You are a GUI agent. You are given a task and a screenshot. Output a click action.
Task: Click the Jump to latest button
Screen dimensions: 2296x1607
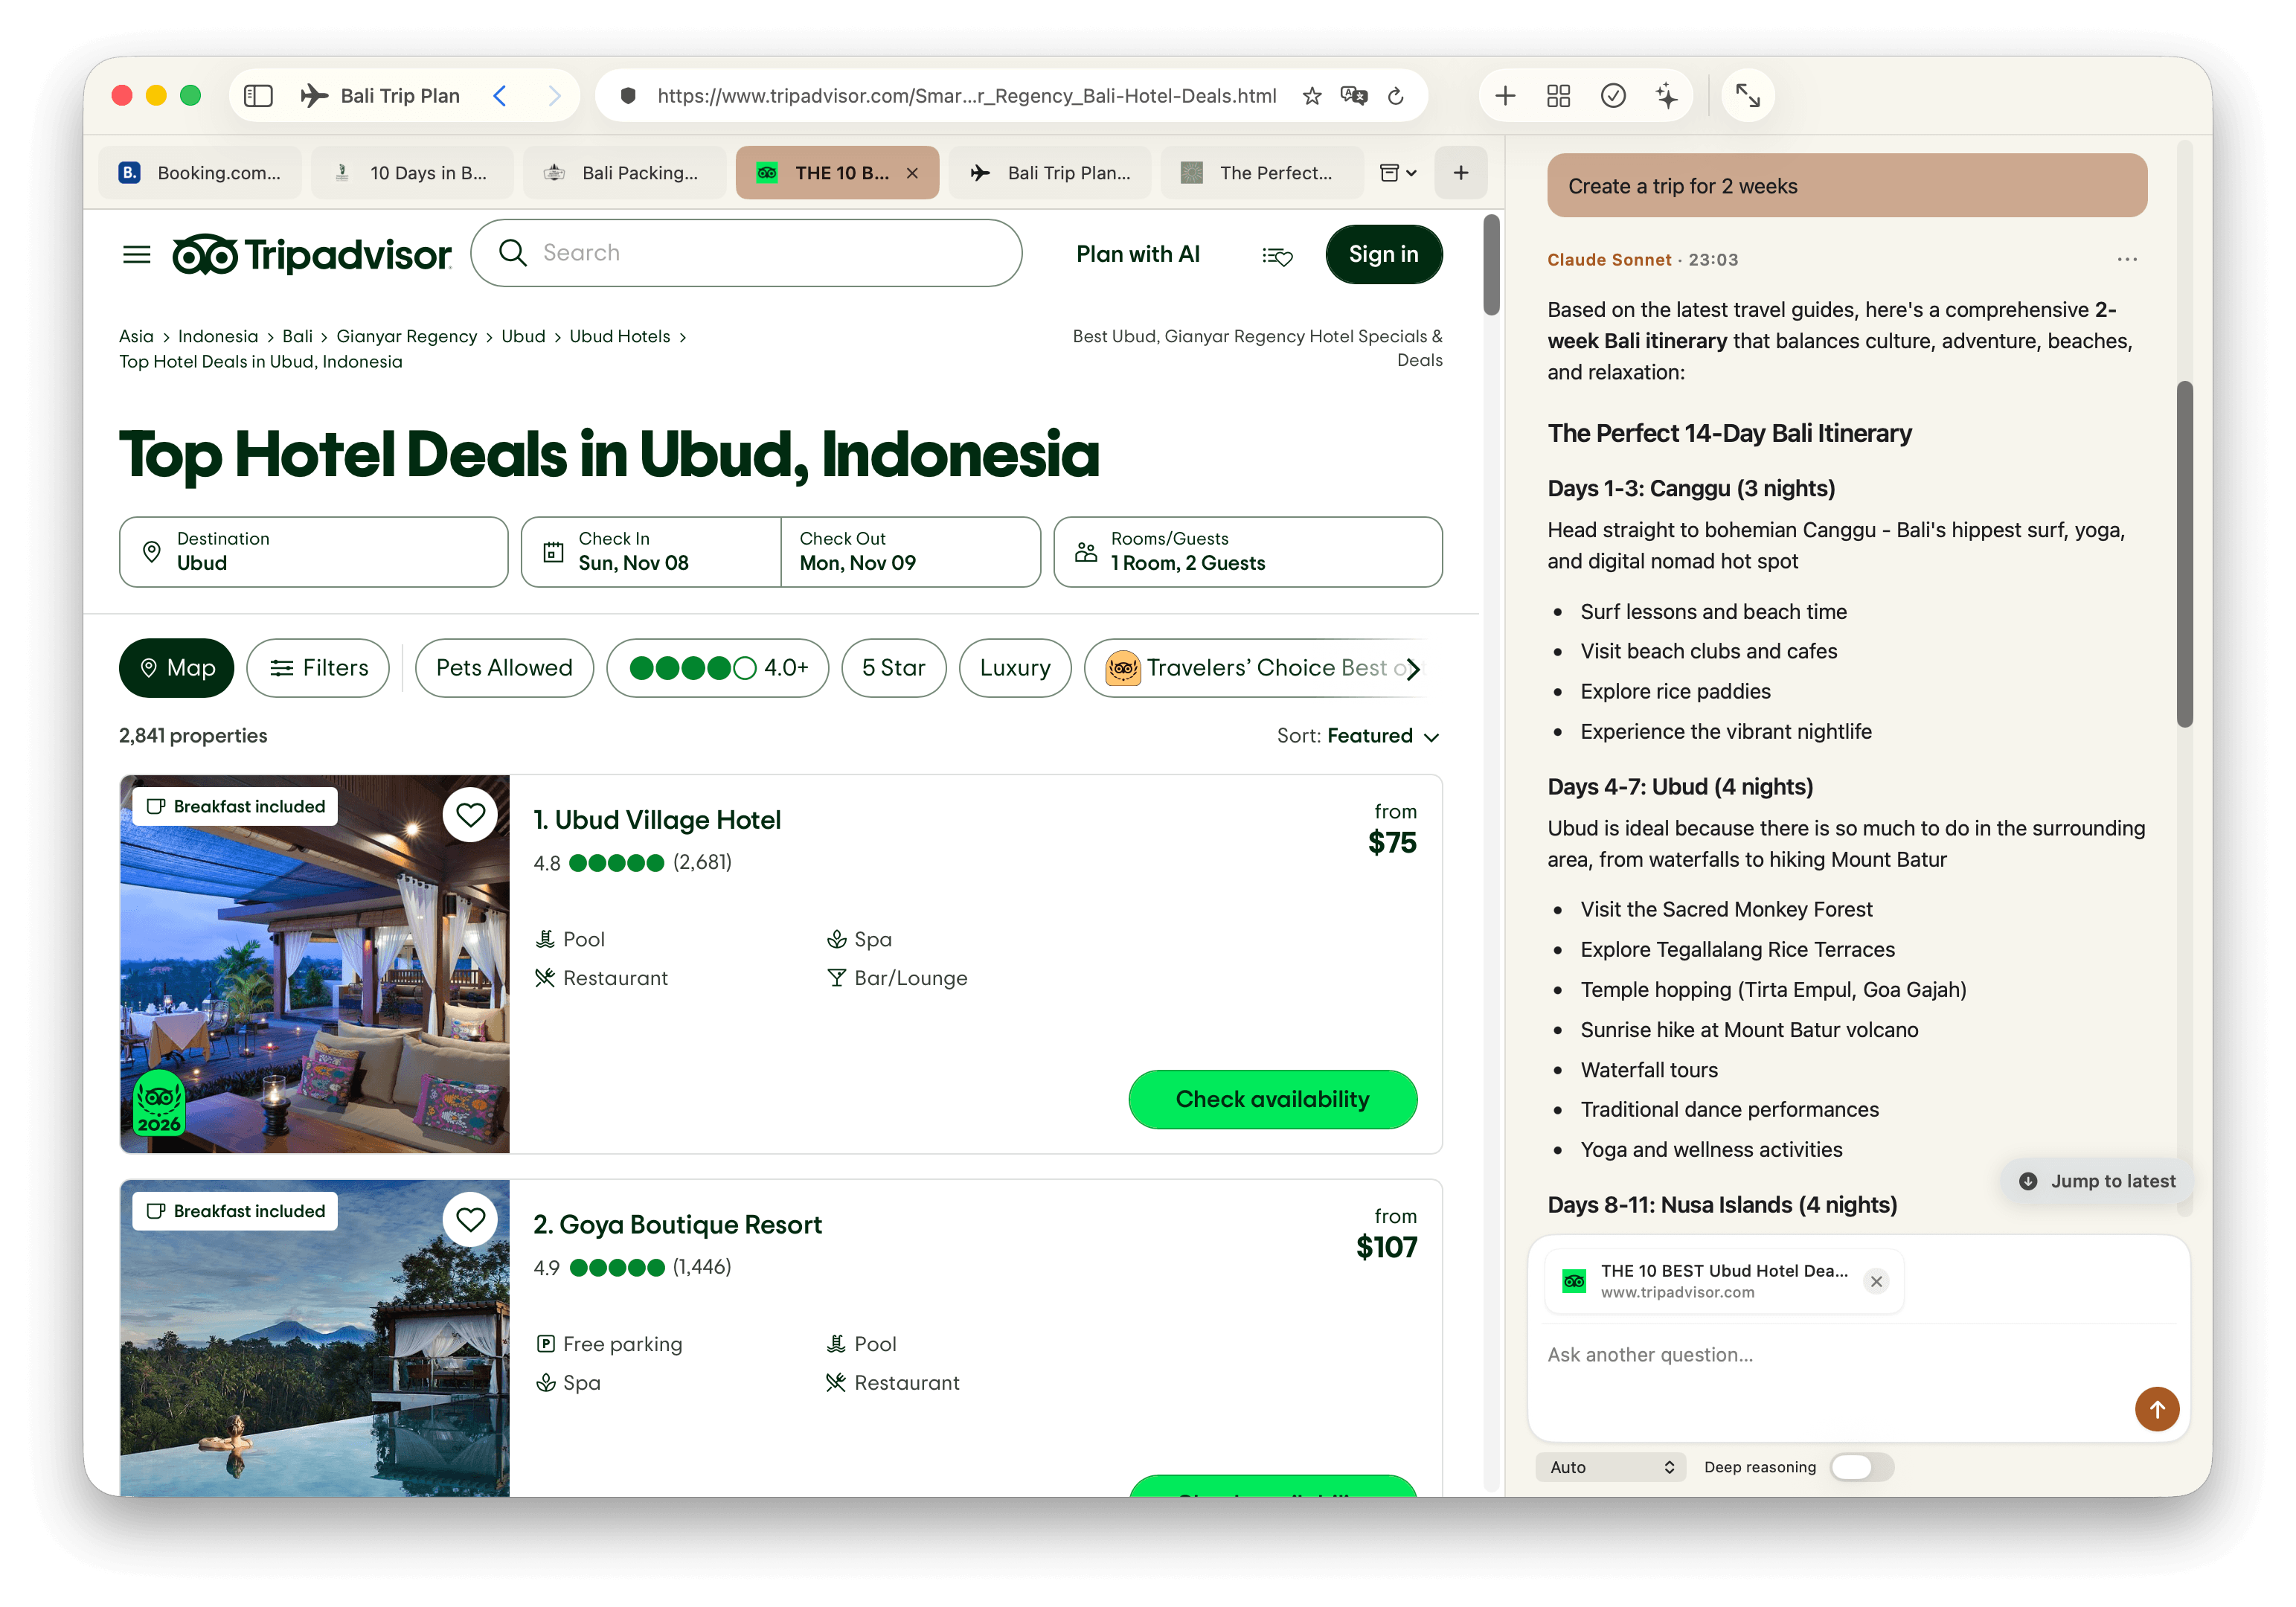[x=2097, y=1180]
